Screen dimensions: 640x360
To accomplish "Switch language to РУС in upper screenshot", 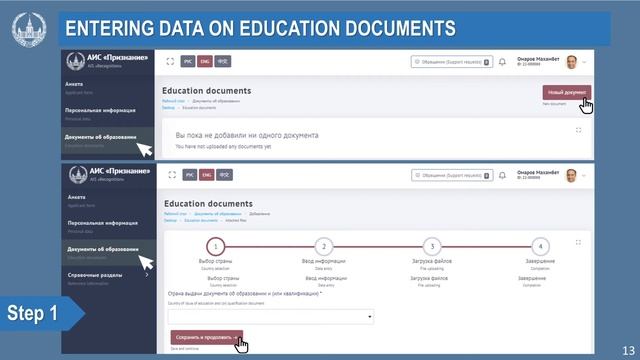I will tap(188, 61).
